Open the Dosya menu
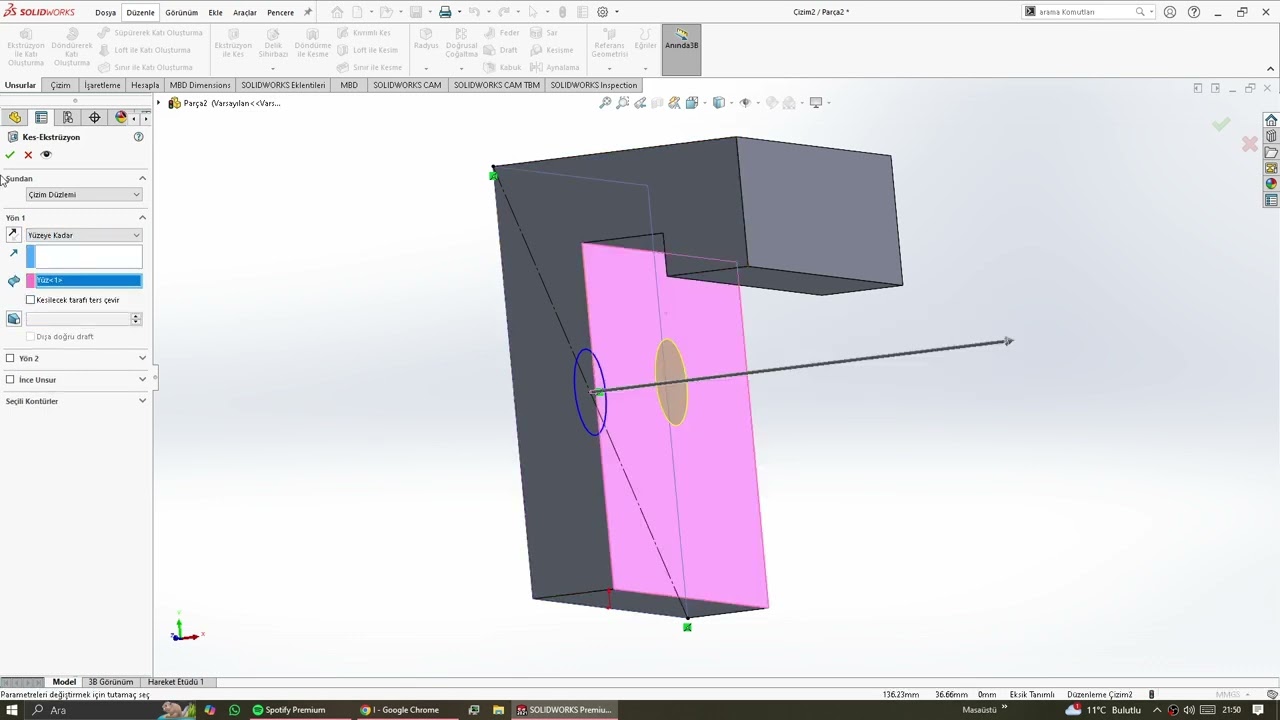This screenshot has width=1280, height=720. tap(105, 13)
